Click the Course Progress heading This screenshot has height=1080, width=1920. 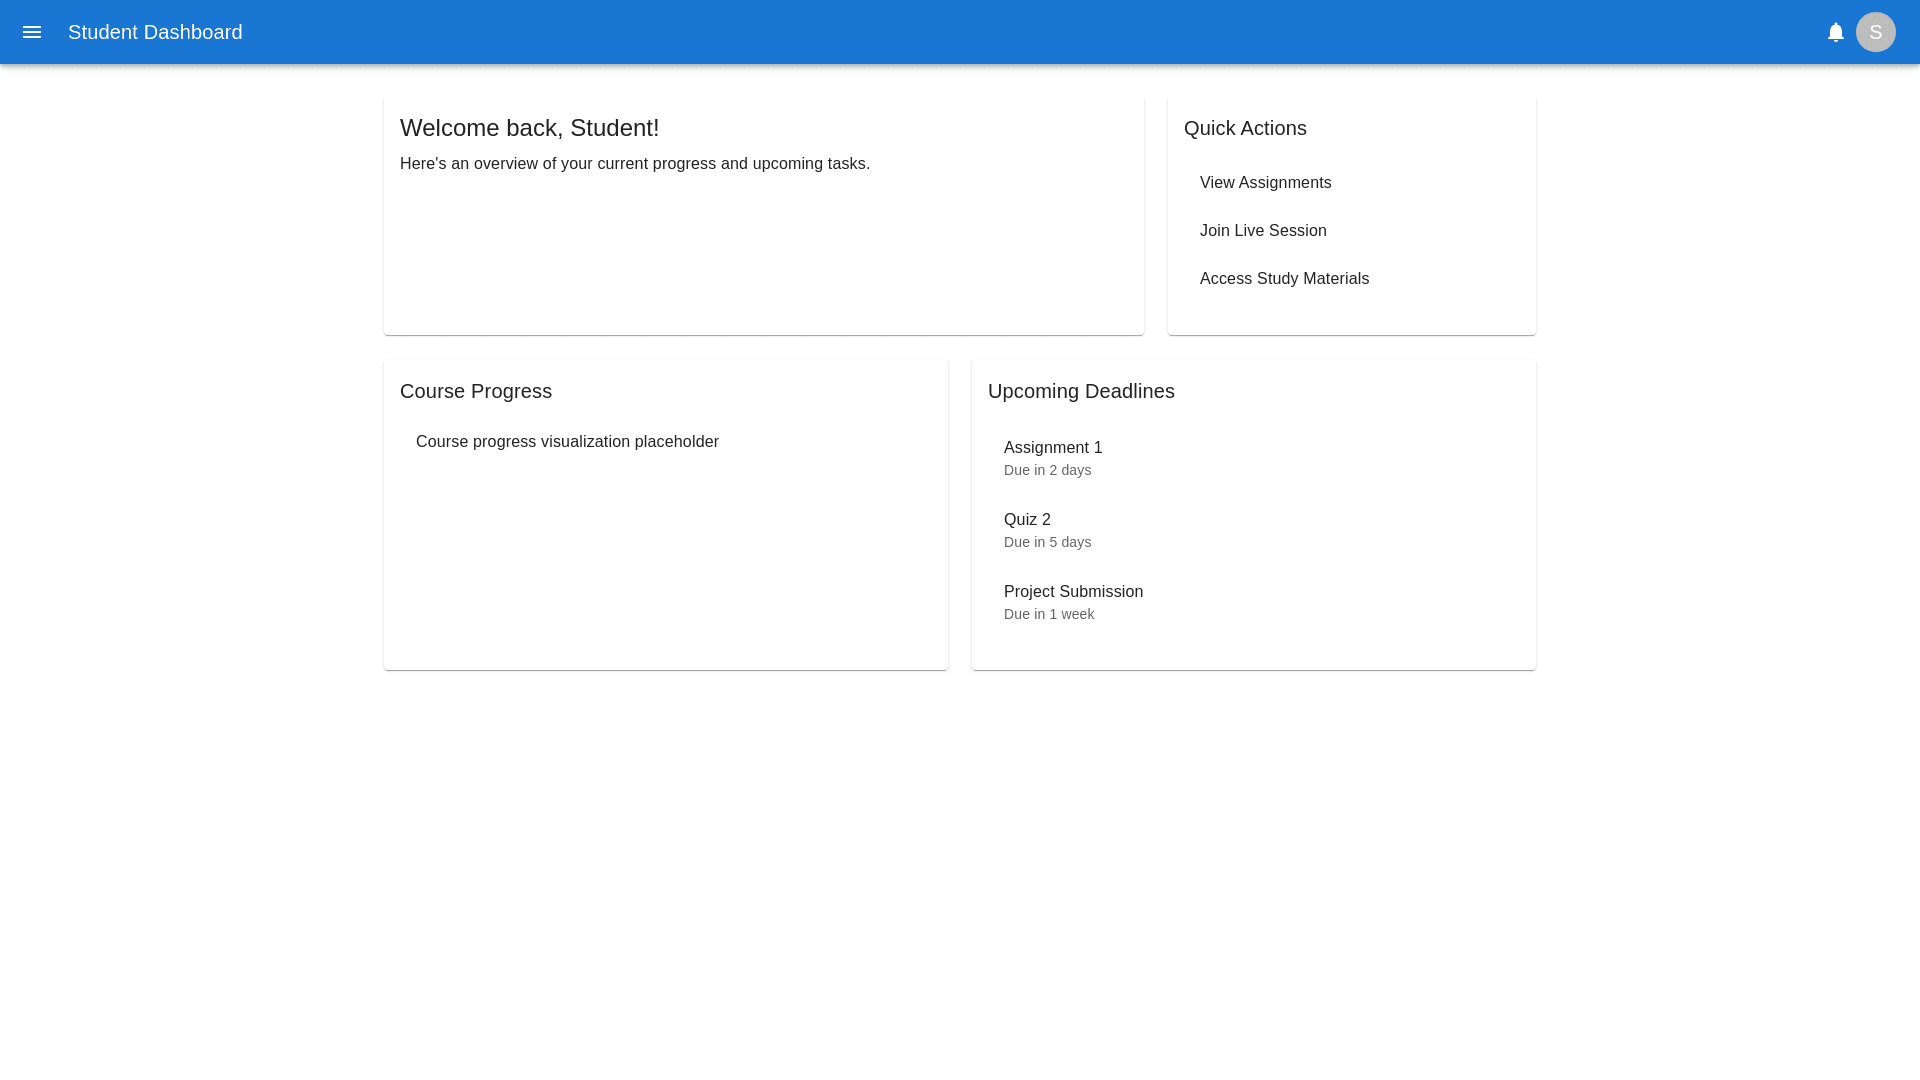tap(476, 391)
